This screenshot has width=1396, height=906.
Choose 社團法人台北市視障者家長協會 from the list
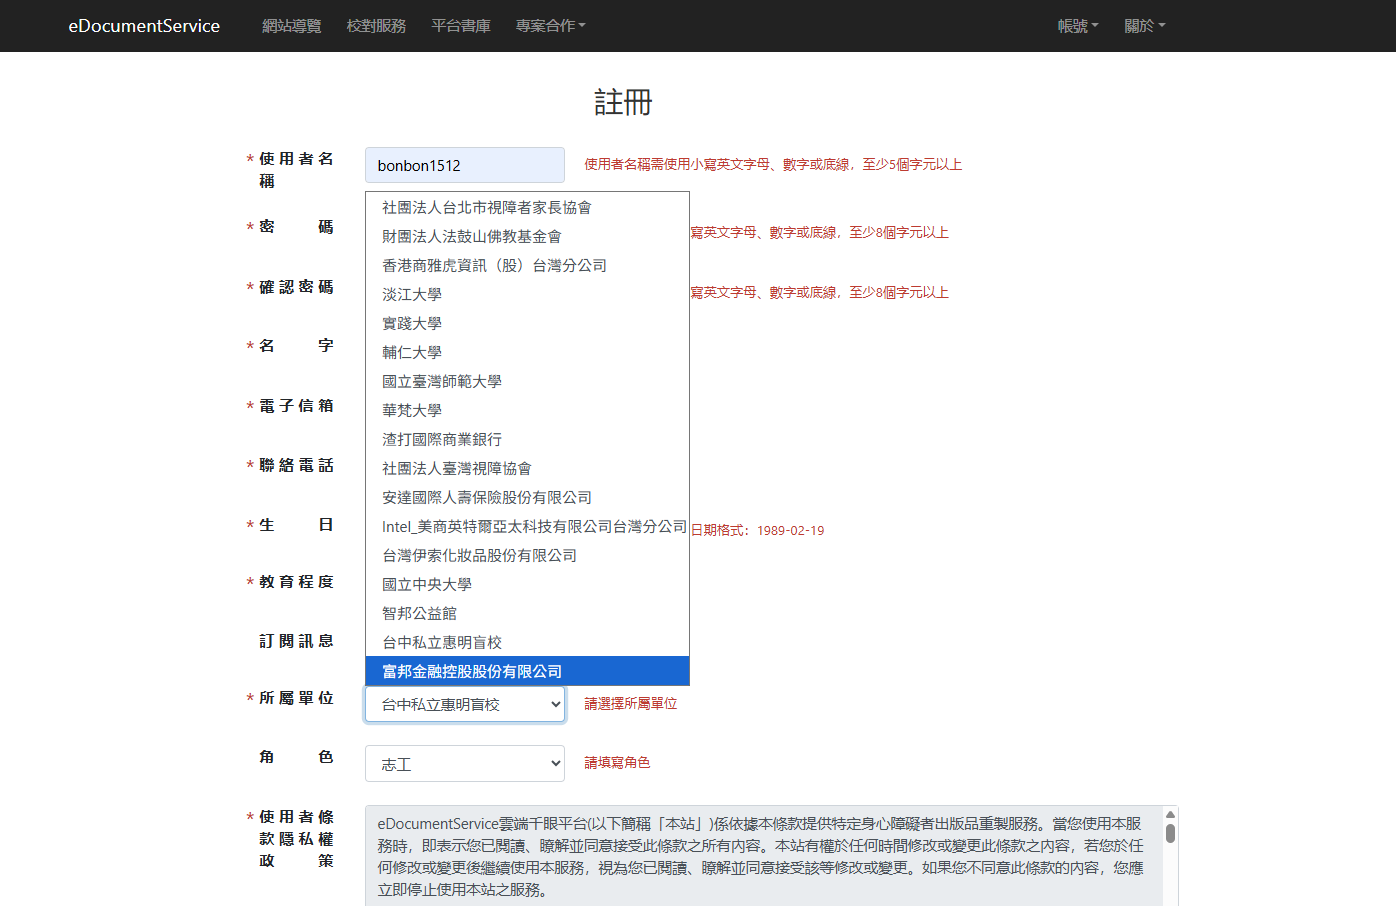pos(527,207)
